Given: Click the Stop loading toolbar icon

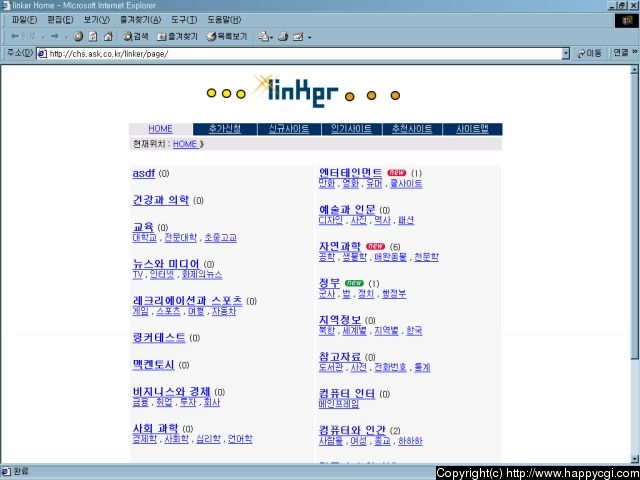Looking at the screenshot, I should [78, 37].
